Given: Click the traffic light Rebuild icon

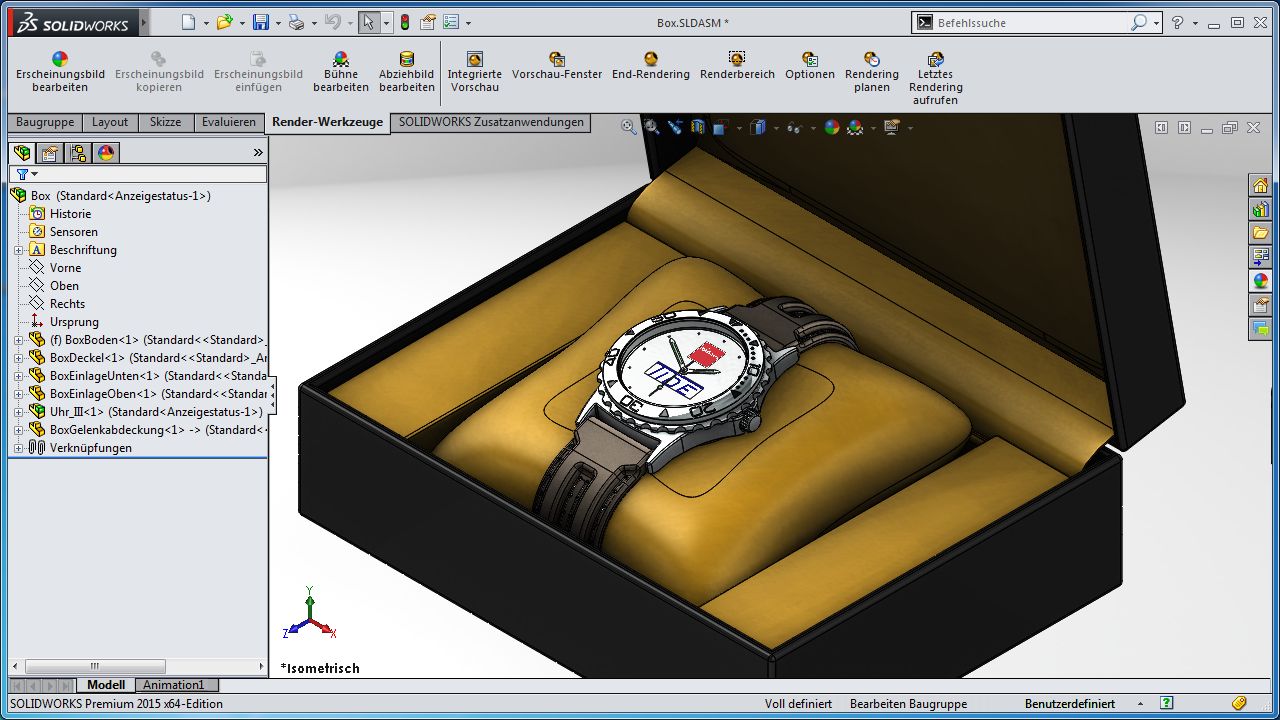Looking at the screenshot, I should (x=405, y=22).
